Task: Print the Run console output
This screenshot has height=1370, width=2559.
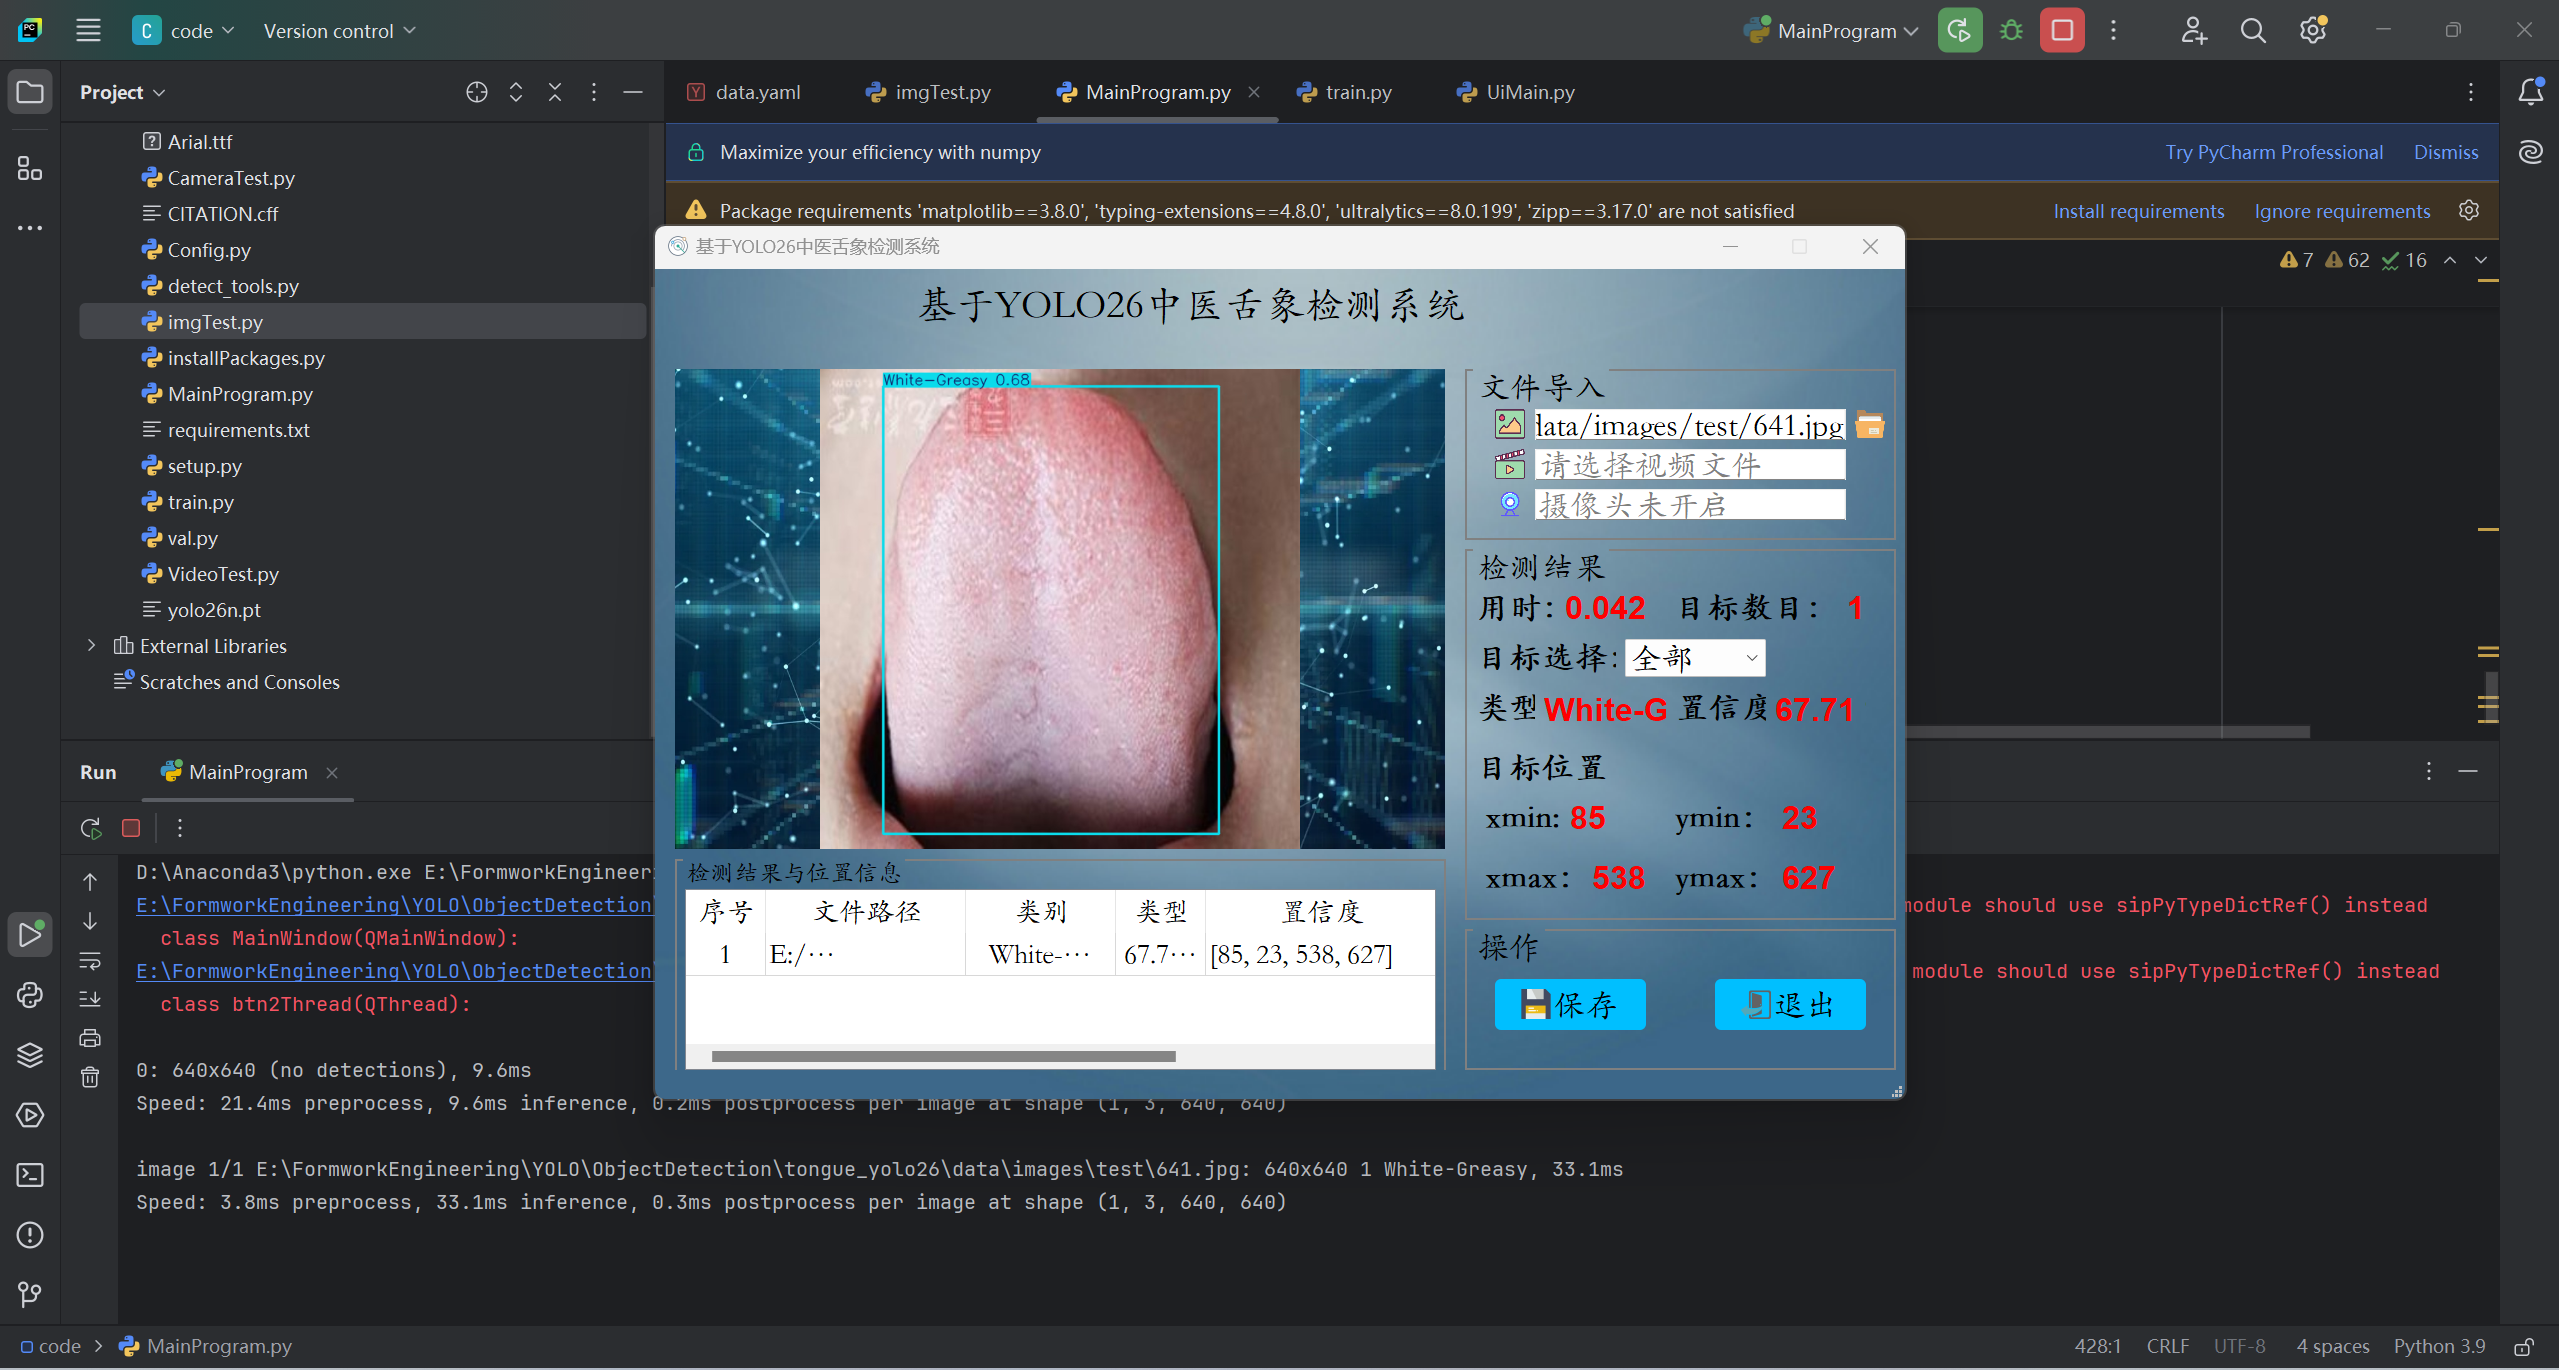Action: (x=90, y=1037)
